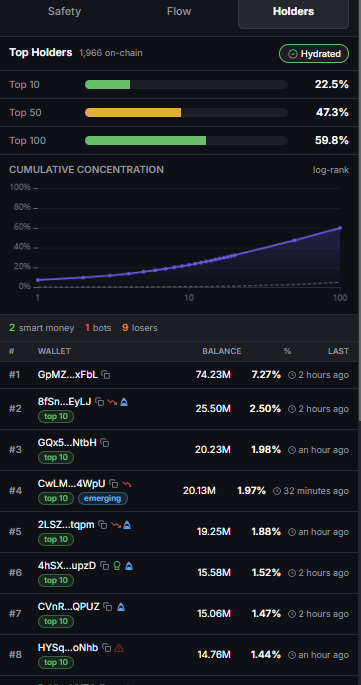
Task: Open wallet GQx5...NtbH
Action: click(x=67, y=443)
